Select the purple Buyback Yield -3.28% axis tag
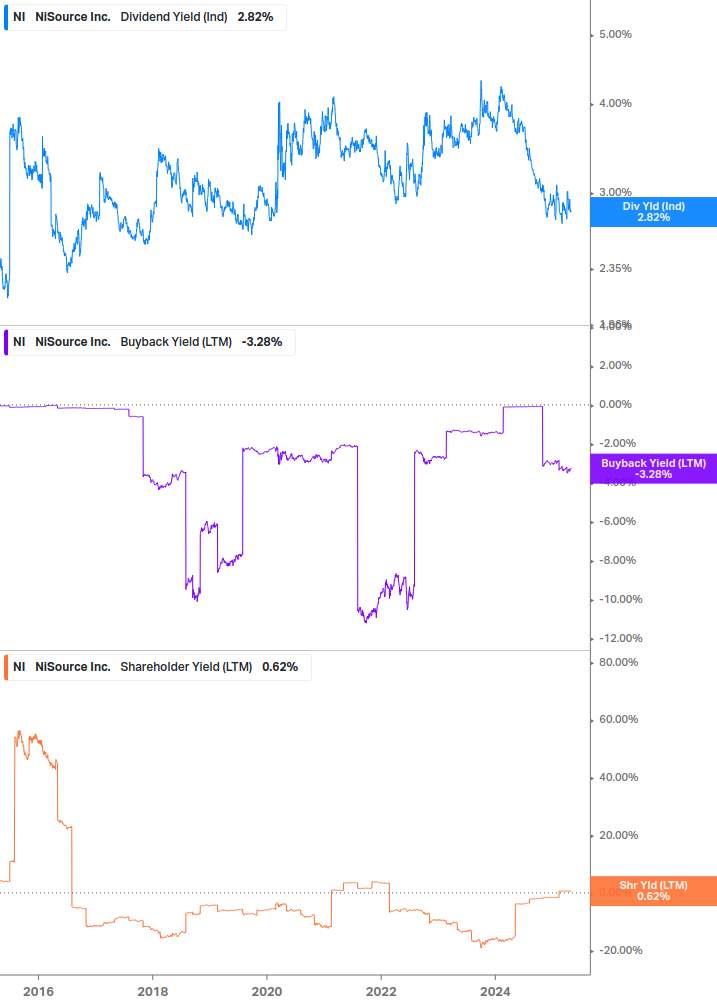The height and width of the screenshot is (1005, 717). coord(653,469)
